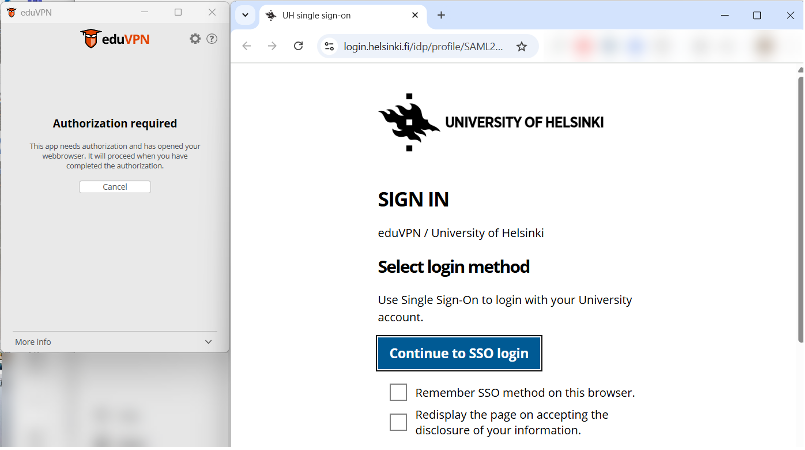Go back in browser history
805x450 pixels.
[x=247, y=46]
